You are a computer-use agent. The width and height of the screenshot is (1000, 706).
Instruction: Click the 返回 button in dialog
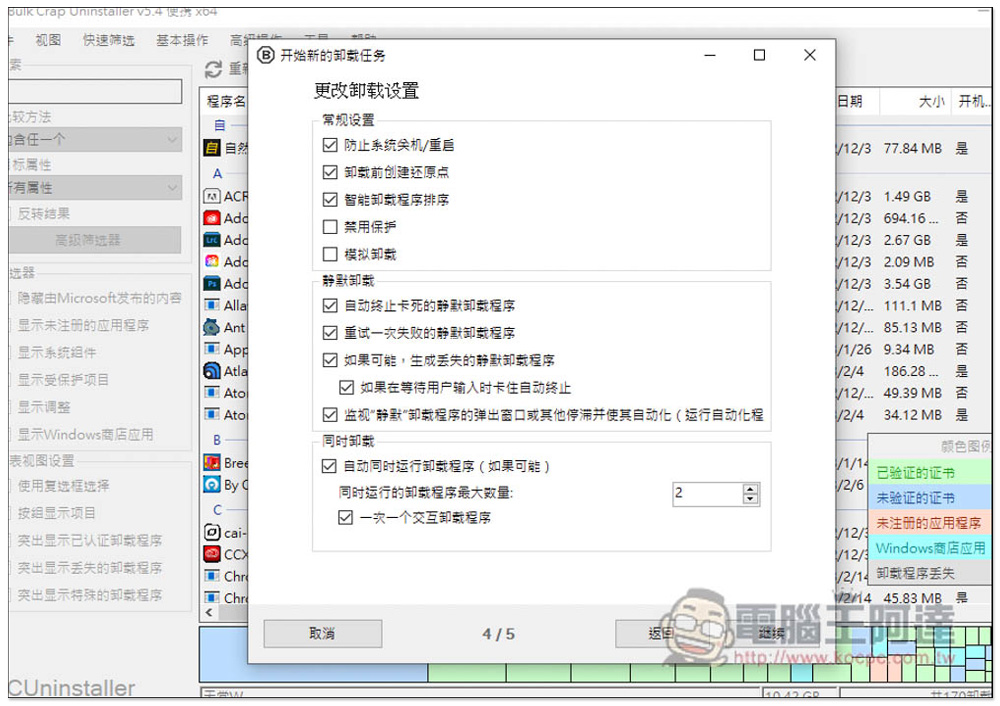point(661,633)
